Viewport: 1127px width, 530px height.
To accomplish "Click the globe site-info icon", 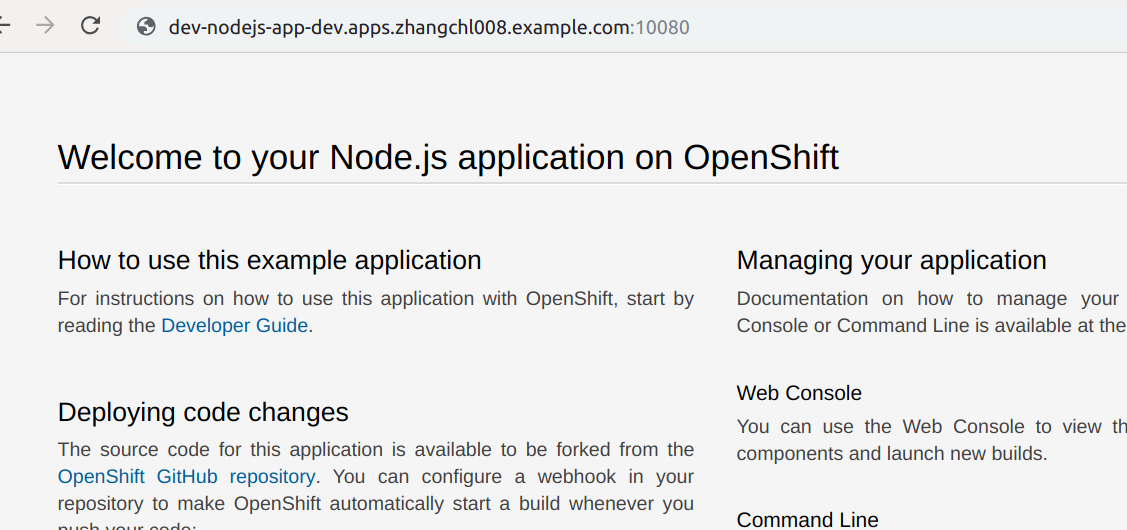I will point(147,27).
